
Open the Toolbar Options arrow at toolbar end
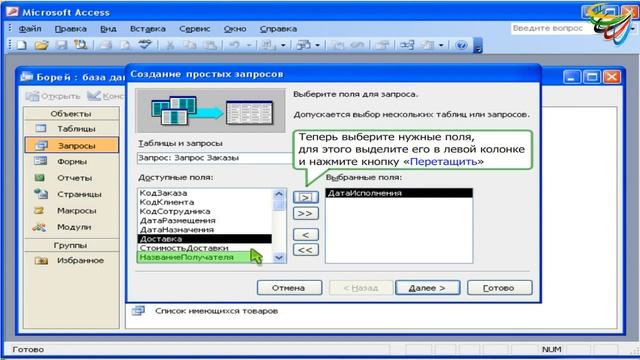478,45
